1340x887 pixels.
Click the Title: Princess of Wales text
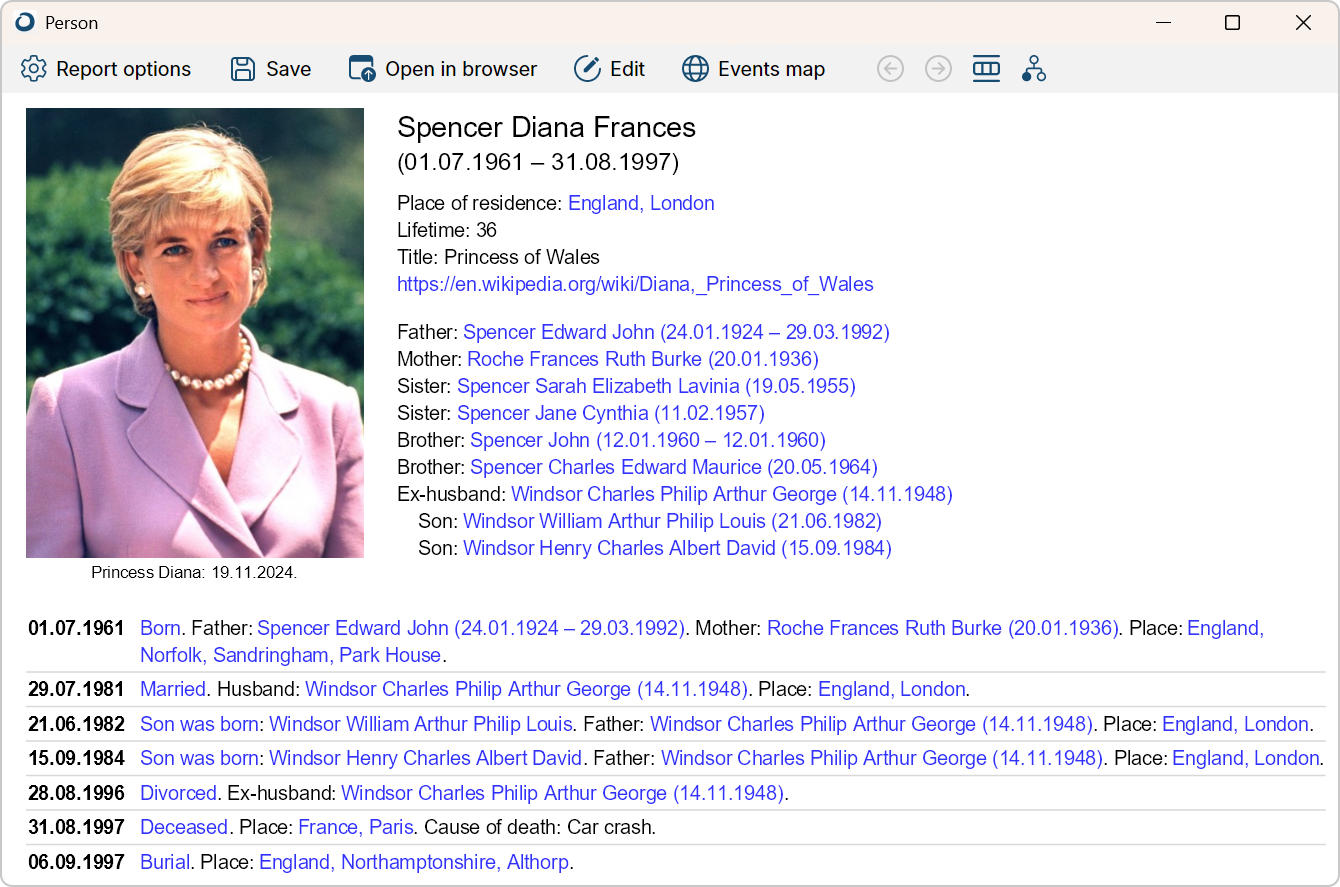[498, 257]
